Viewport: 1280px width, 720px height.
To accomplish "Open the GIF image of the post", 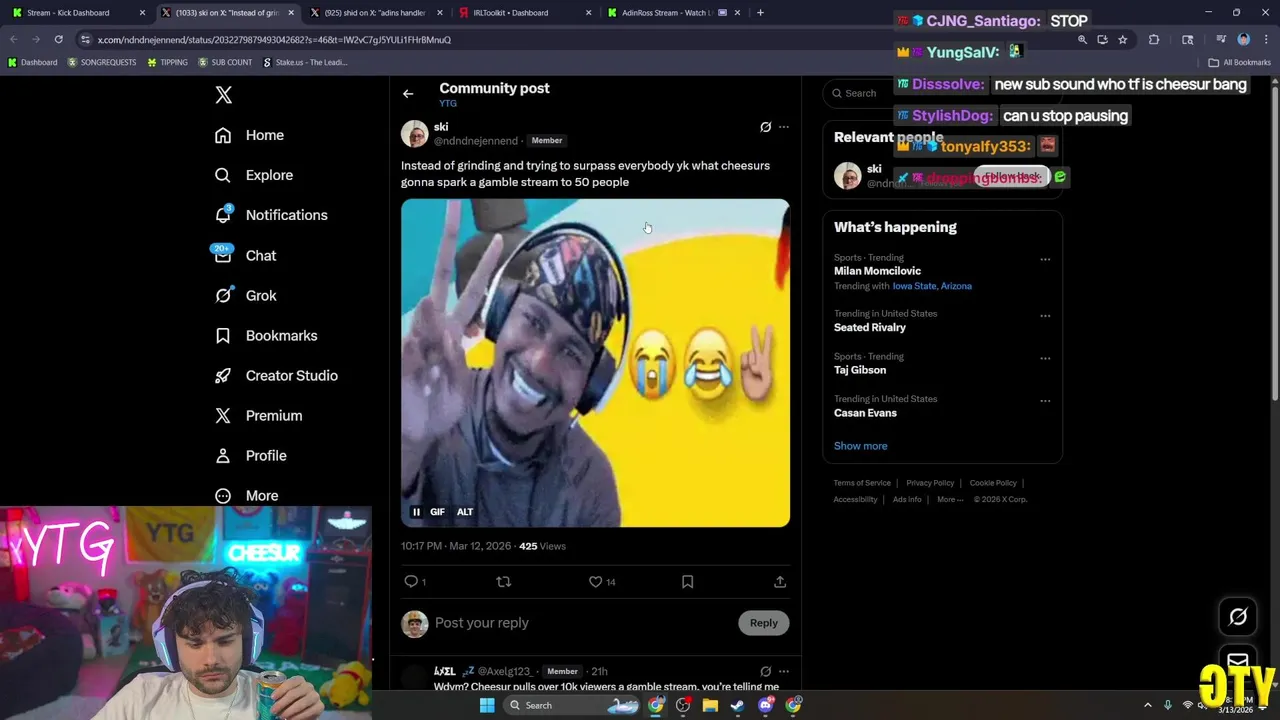I will tap(595, 362).
